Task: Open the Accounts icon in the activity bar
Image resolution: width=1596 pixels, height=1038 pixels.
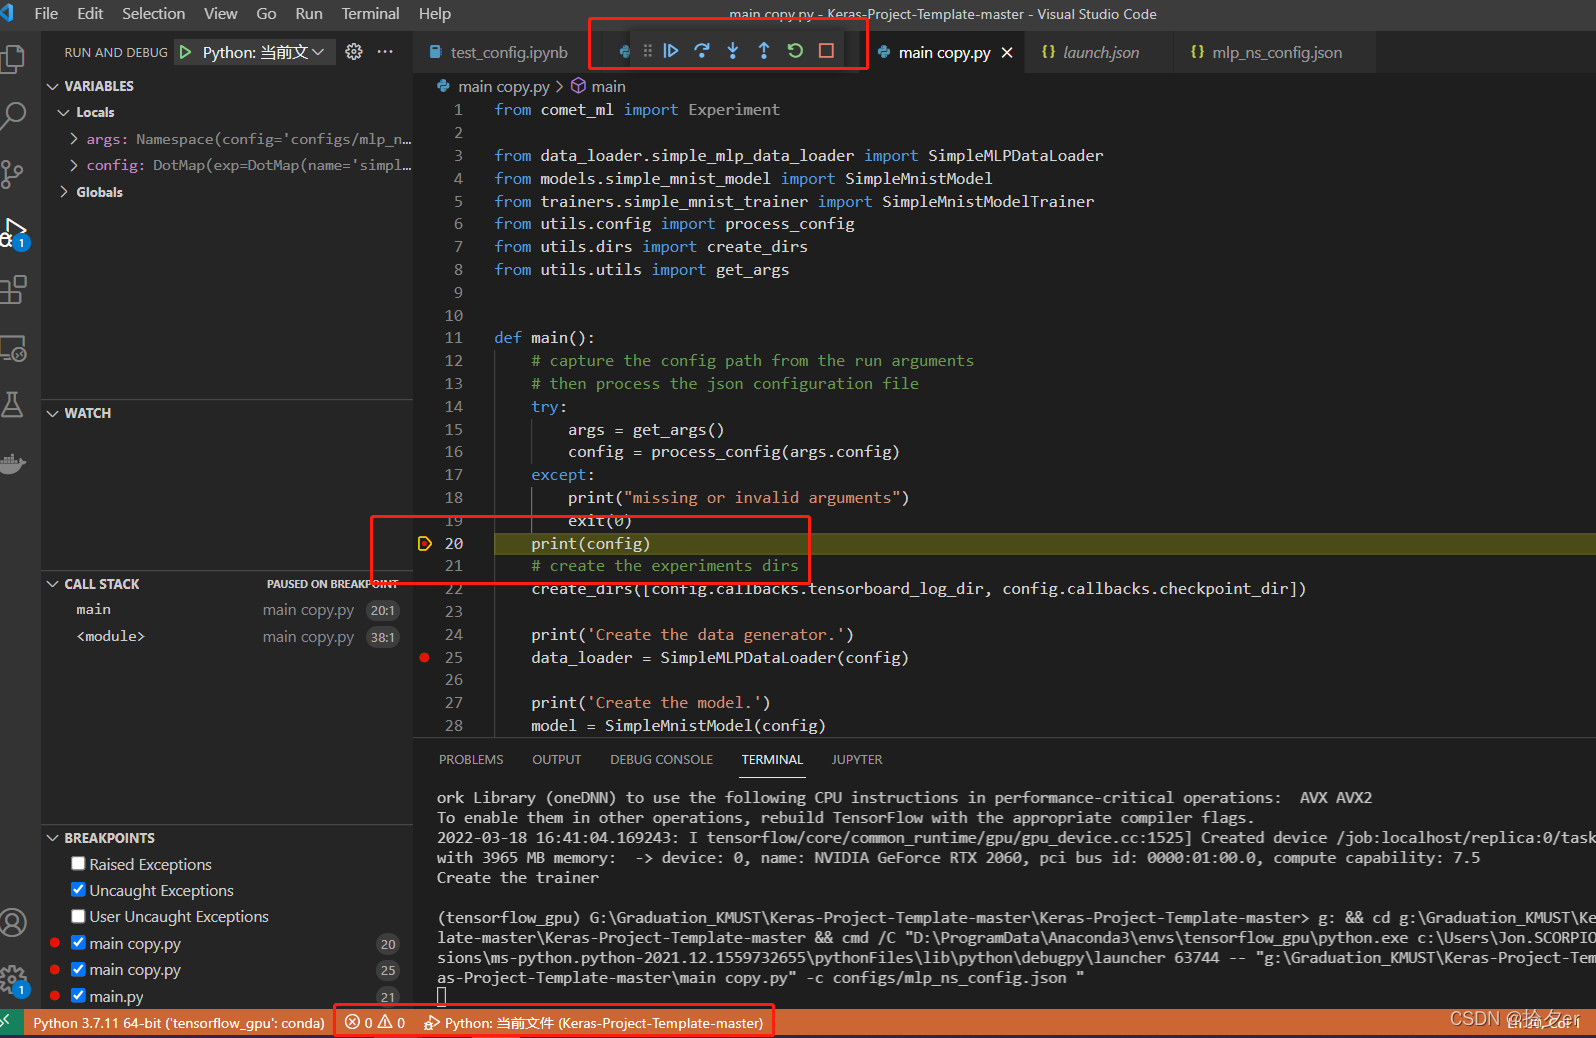Action: (x=13, y=922)
